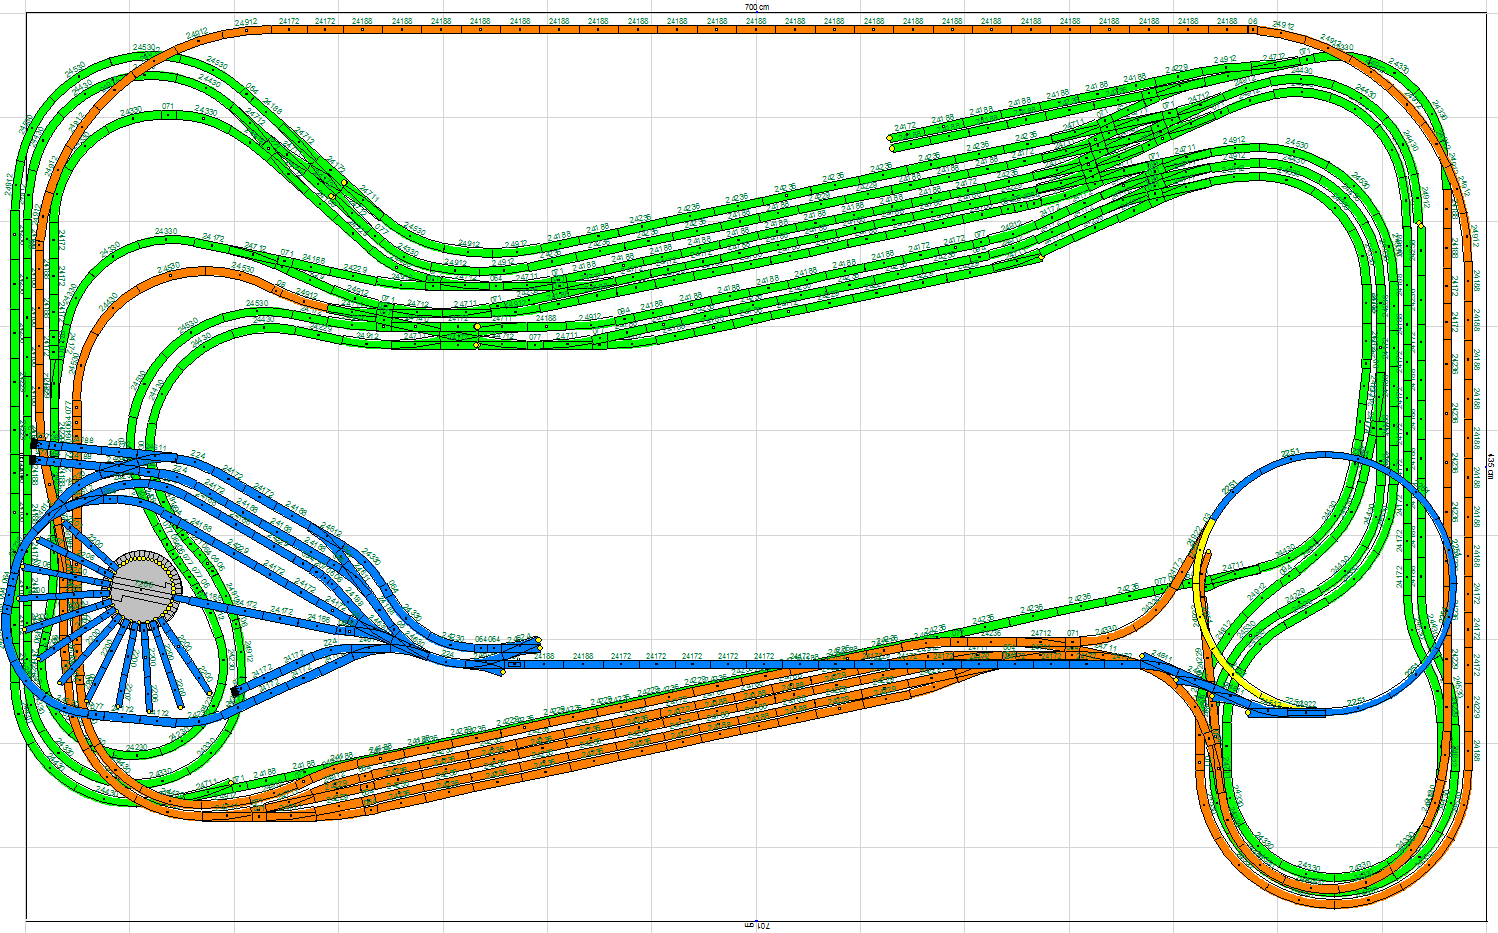Click "071" between the two 24330 curve labels
The width and height of the screenshot is (1498, 933).
[x=168, y=106]
